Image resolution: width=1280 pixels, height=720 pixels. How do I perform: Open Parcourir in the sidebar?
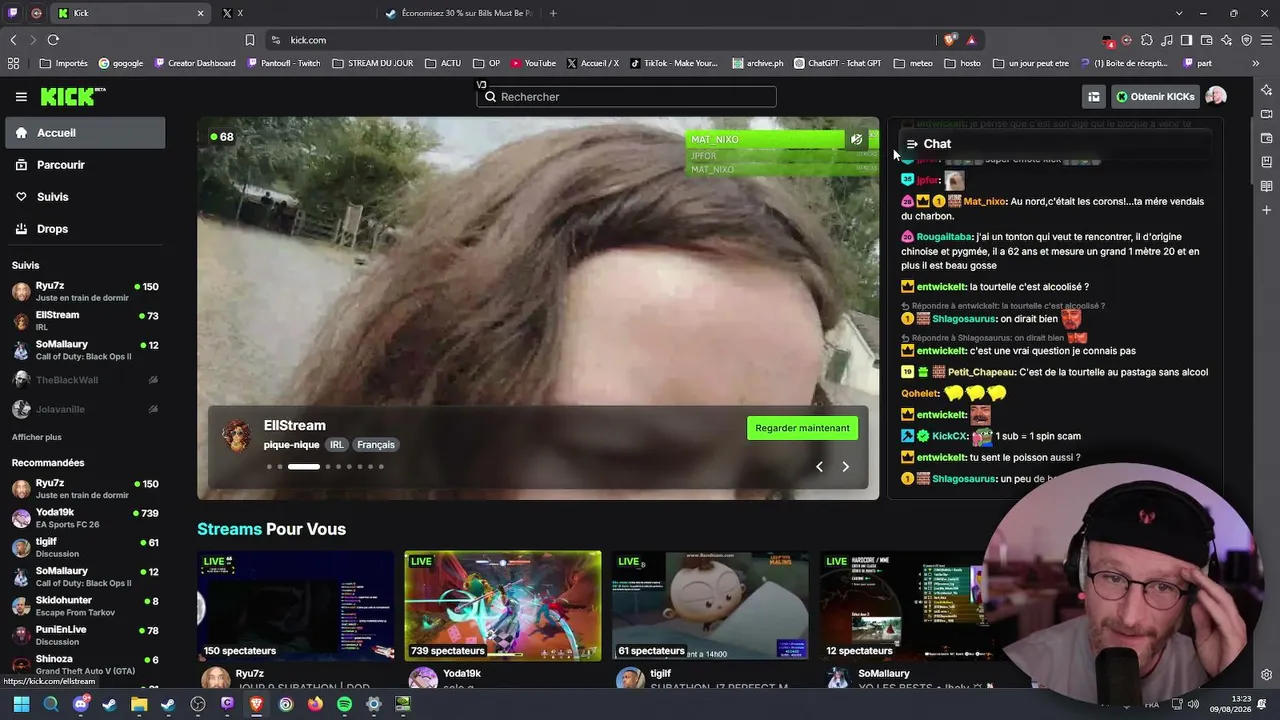pos(85,165)
